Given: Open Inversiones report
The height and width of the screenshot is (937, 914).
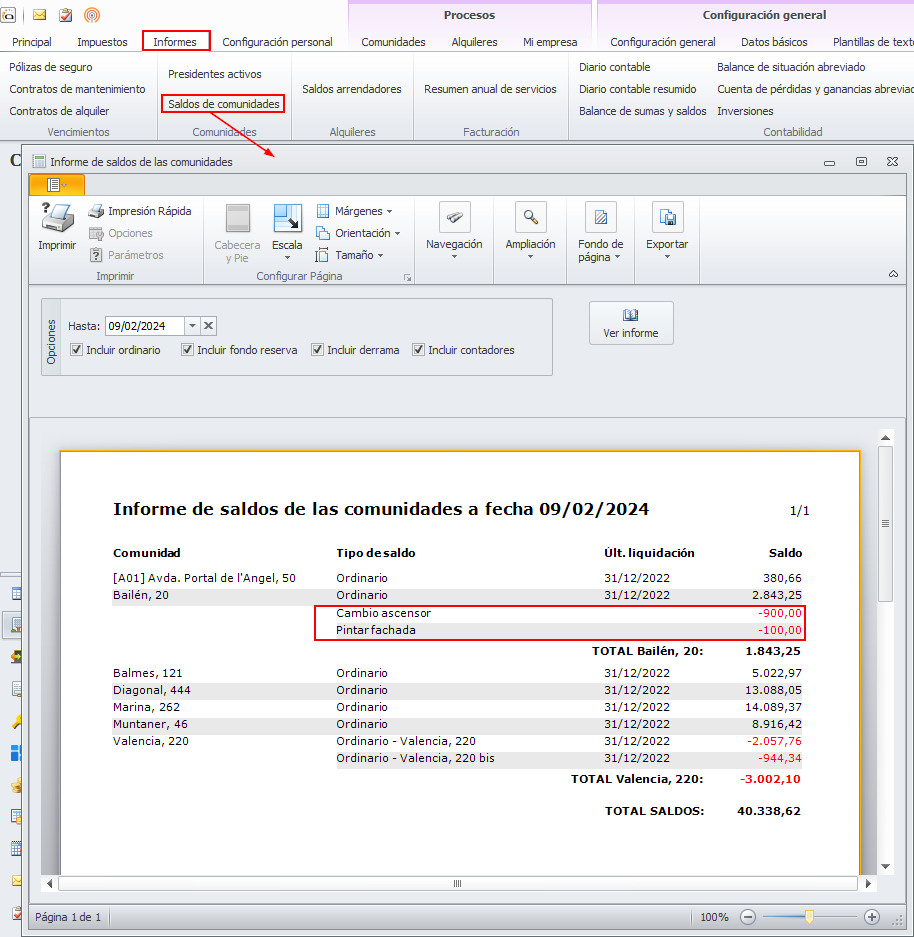Looking at the screenshot, I should [x=746, y=111].
